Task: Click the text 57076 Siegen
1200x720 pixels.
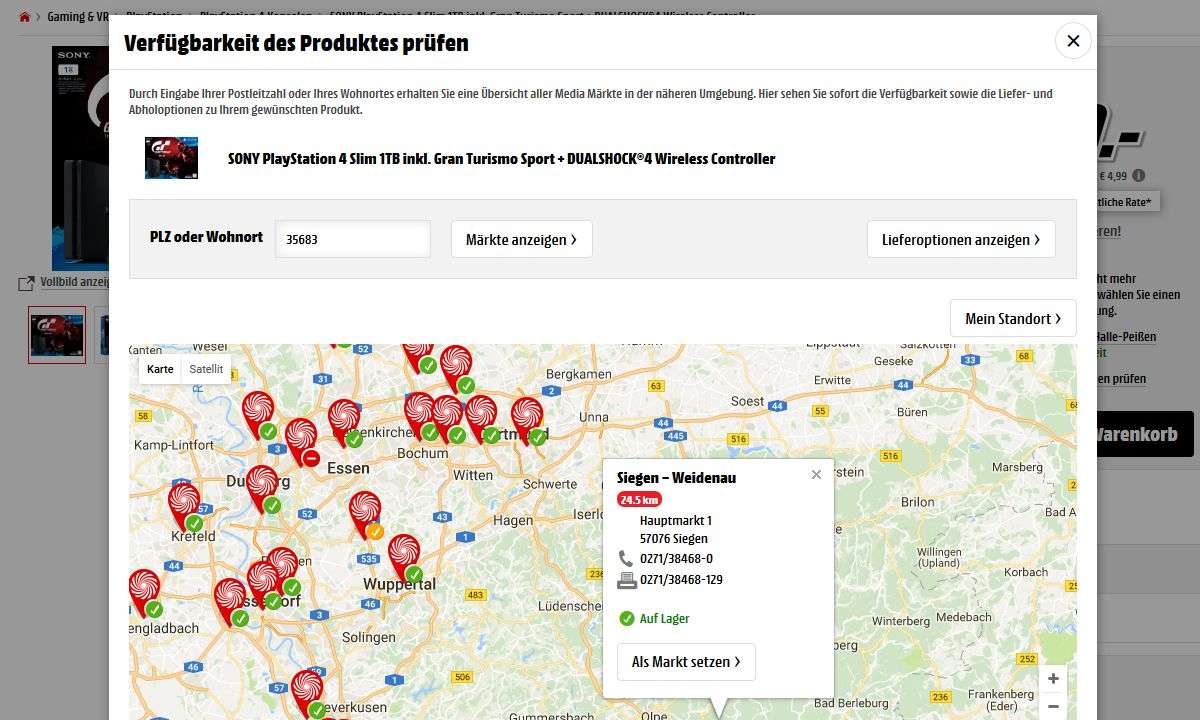Action: (x=674, y=538)
